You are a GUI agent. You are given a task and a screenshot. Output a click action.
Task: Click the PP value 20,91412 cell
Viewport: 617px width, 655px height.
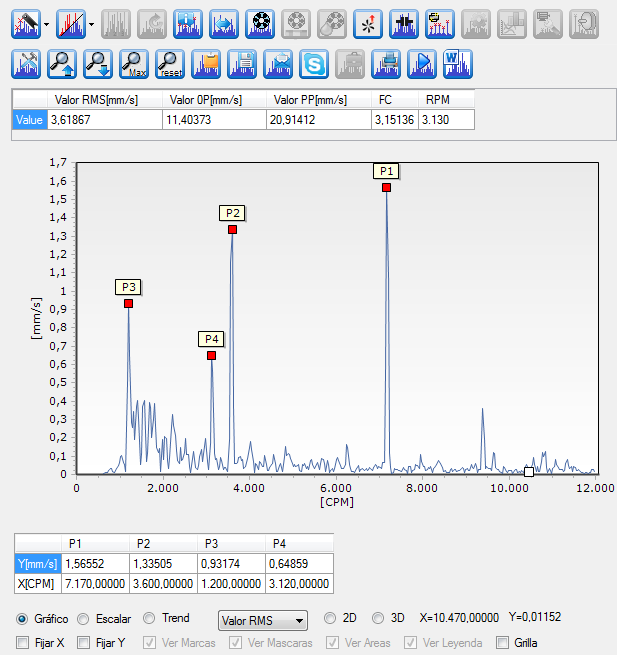pyautogui.click(x=319, y=120)
